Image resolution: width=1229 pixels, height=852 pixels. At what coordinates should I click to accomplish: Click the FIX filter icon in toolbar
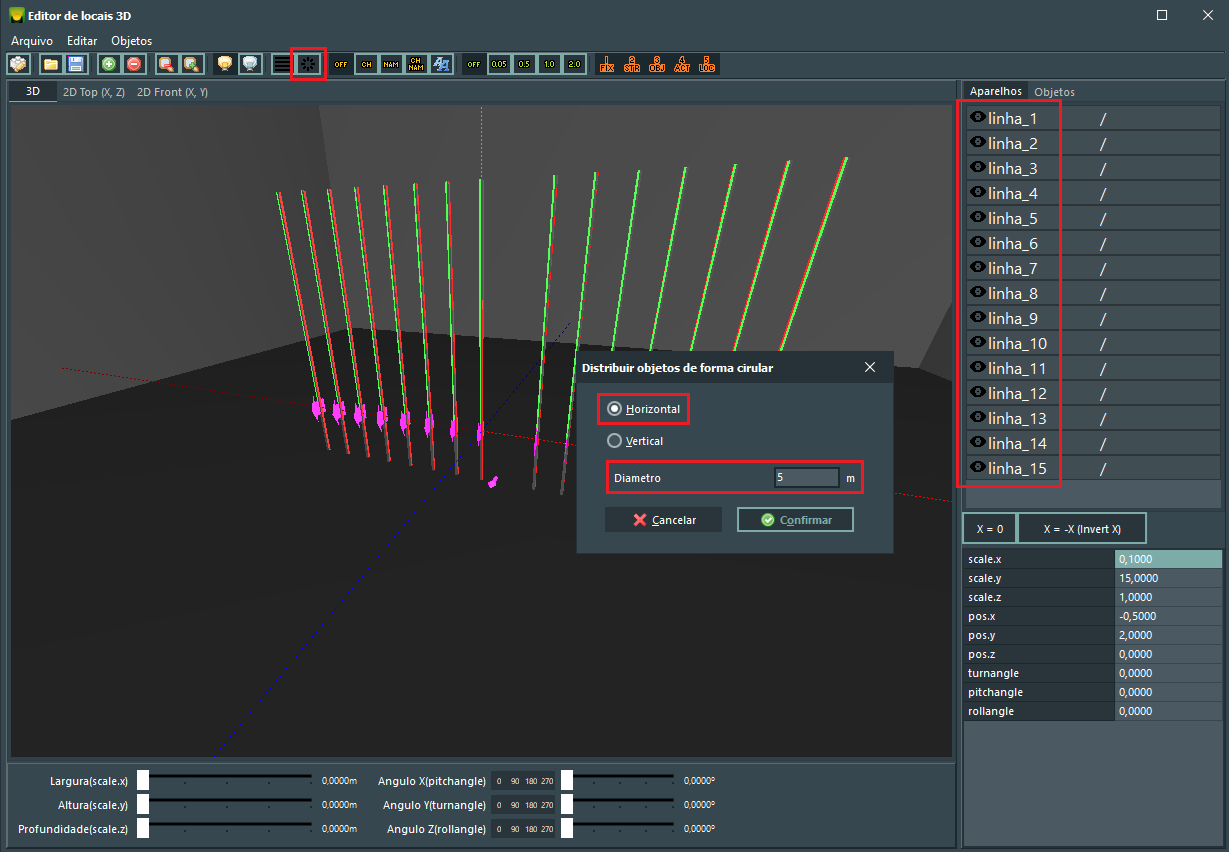606,64
